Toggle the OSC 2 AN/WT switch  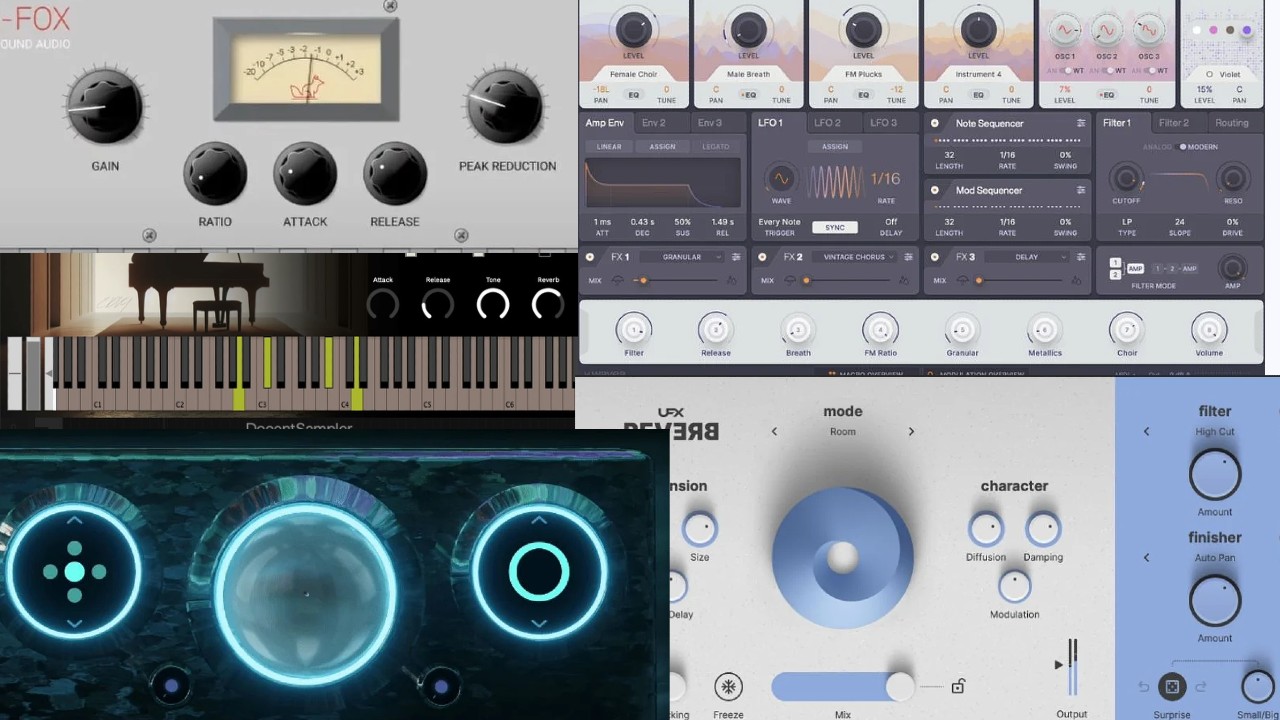click(1106, 70)
